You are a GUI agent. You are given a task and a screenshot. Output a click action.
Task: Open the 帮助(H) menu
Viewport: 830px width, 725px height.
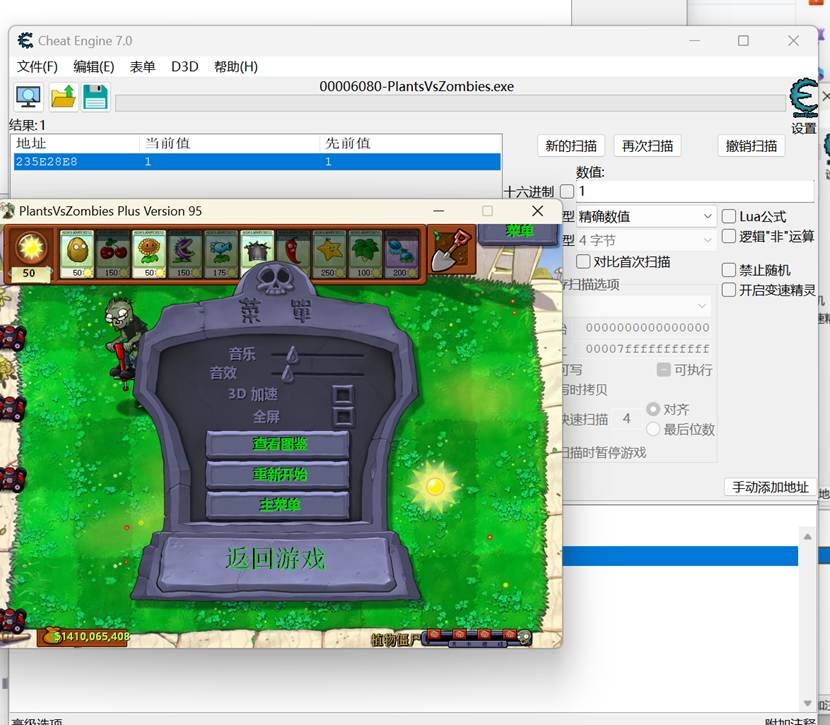[236, 67]
